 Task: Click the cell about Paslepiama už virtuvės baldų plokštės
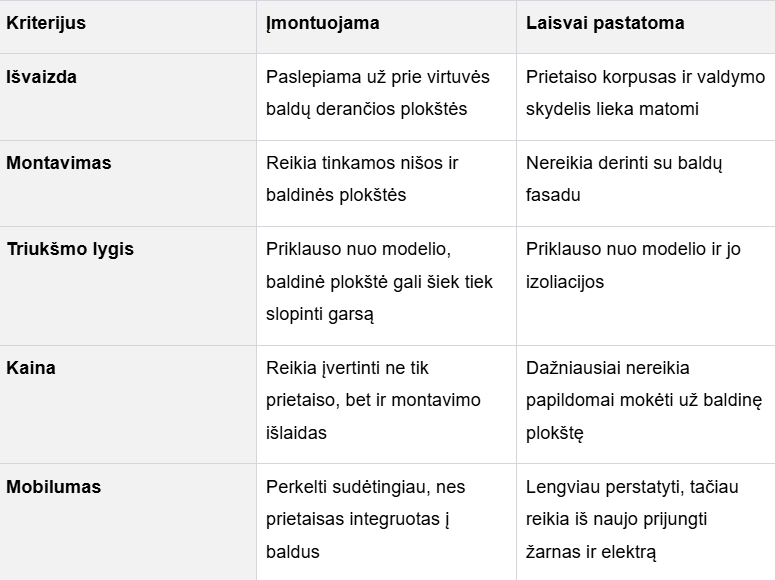pos(387,97)
